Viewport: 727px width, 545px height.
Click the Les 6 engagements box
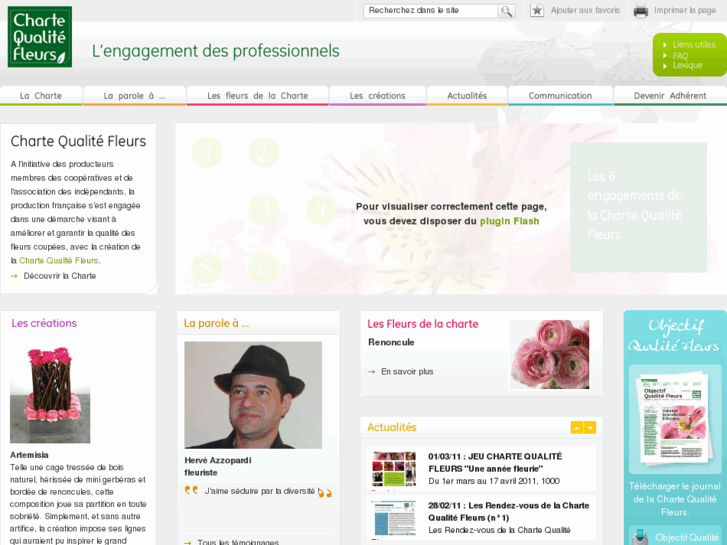coord(638,207)
